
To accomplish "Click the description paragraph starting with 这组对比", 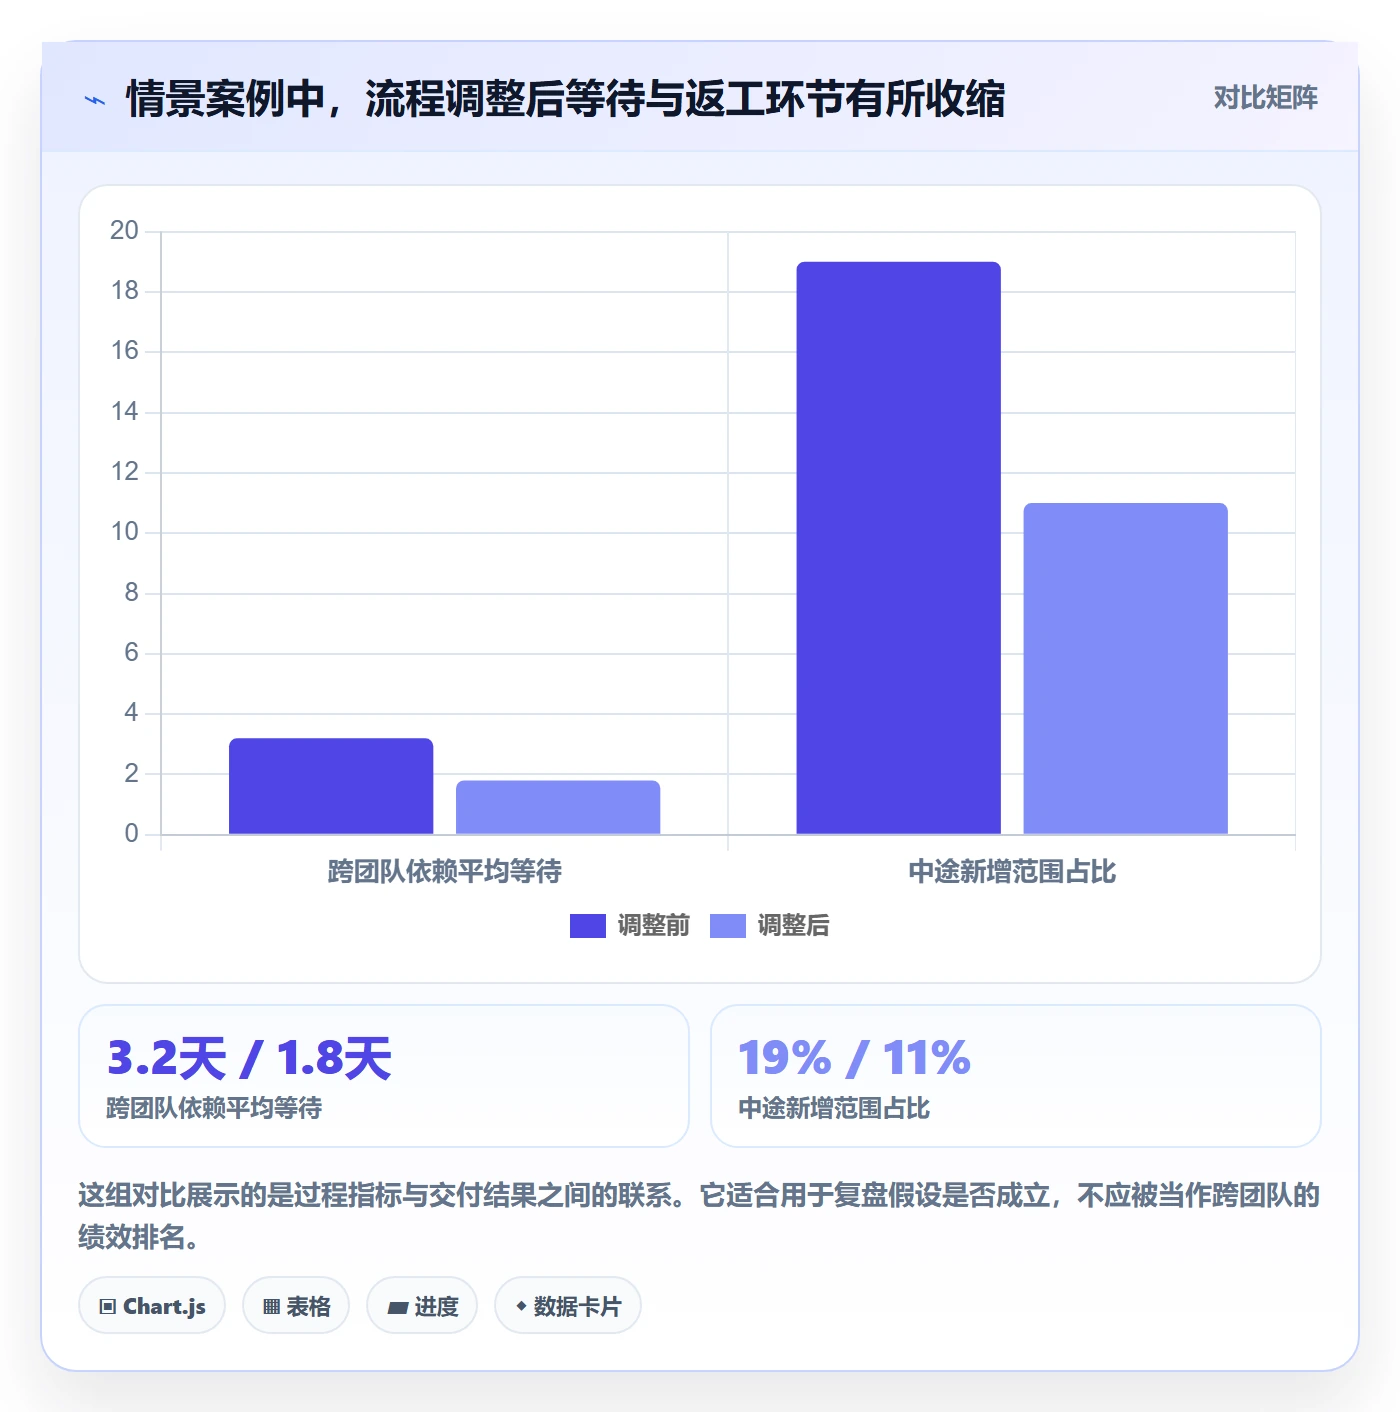I will (x=699, y=1216).
